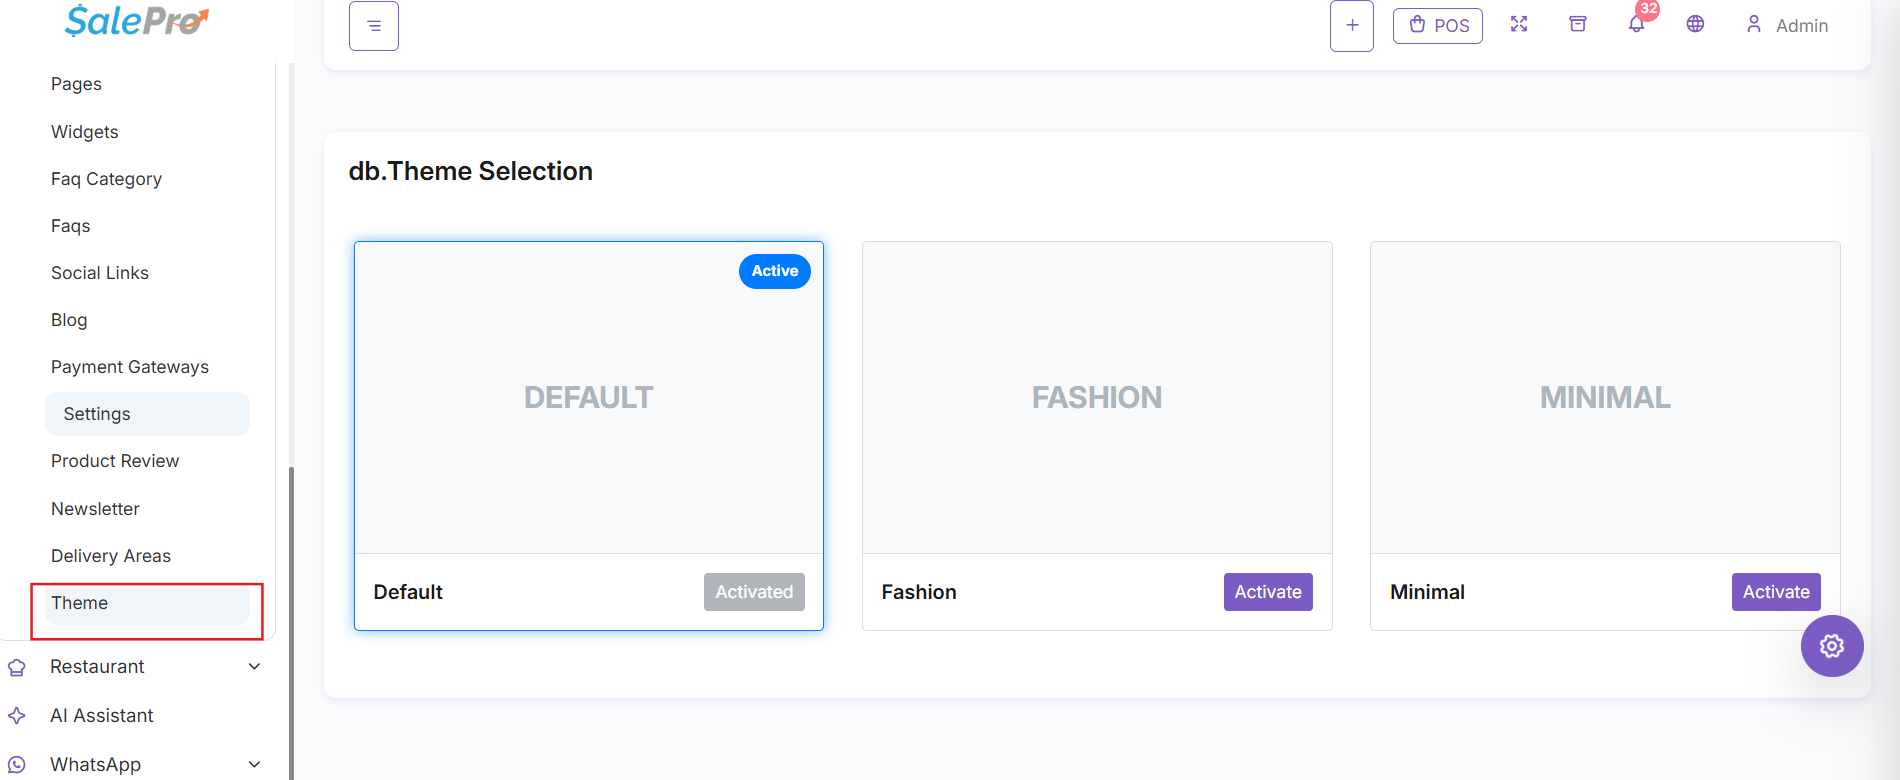Open the archive box icon in header

[1578, 24]
